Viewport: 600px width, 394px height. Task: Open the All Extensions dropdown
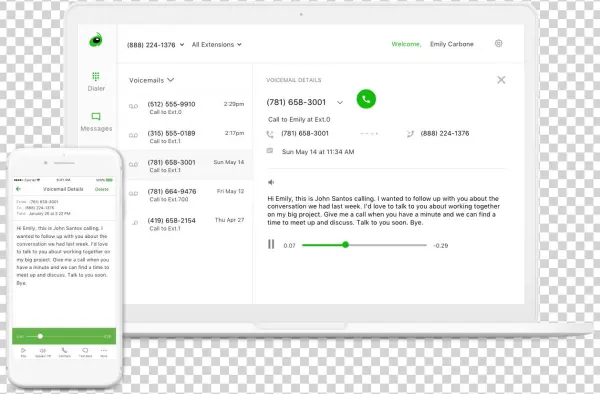pos(217,44)
